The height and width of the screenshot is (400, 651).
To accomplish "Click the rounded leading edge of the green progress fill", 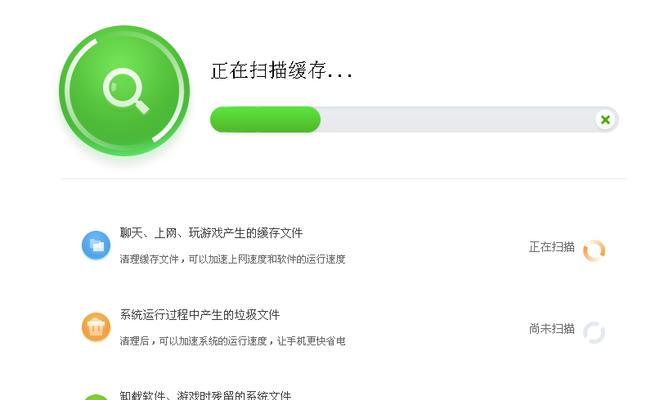I will [316, 120].
